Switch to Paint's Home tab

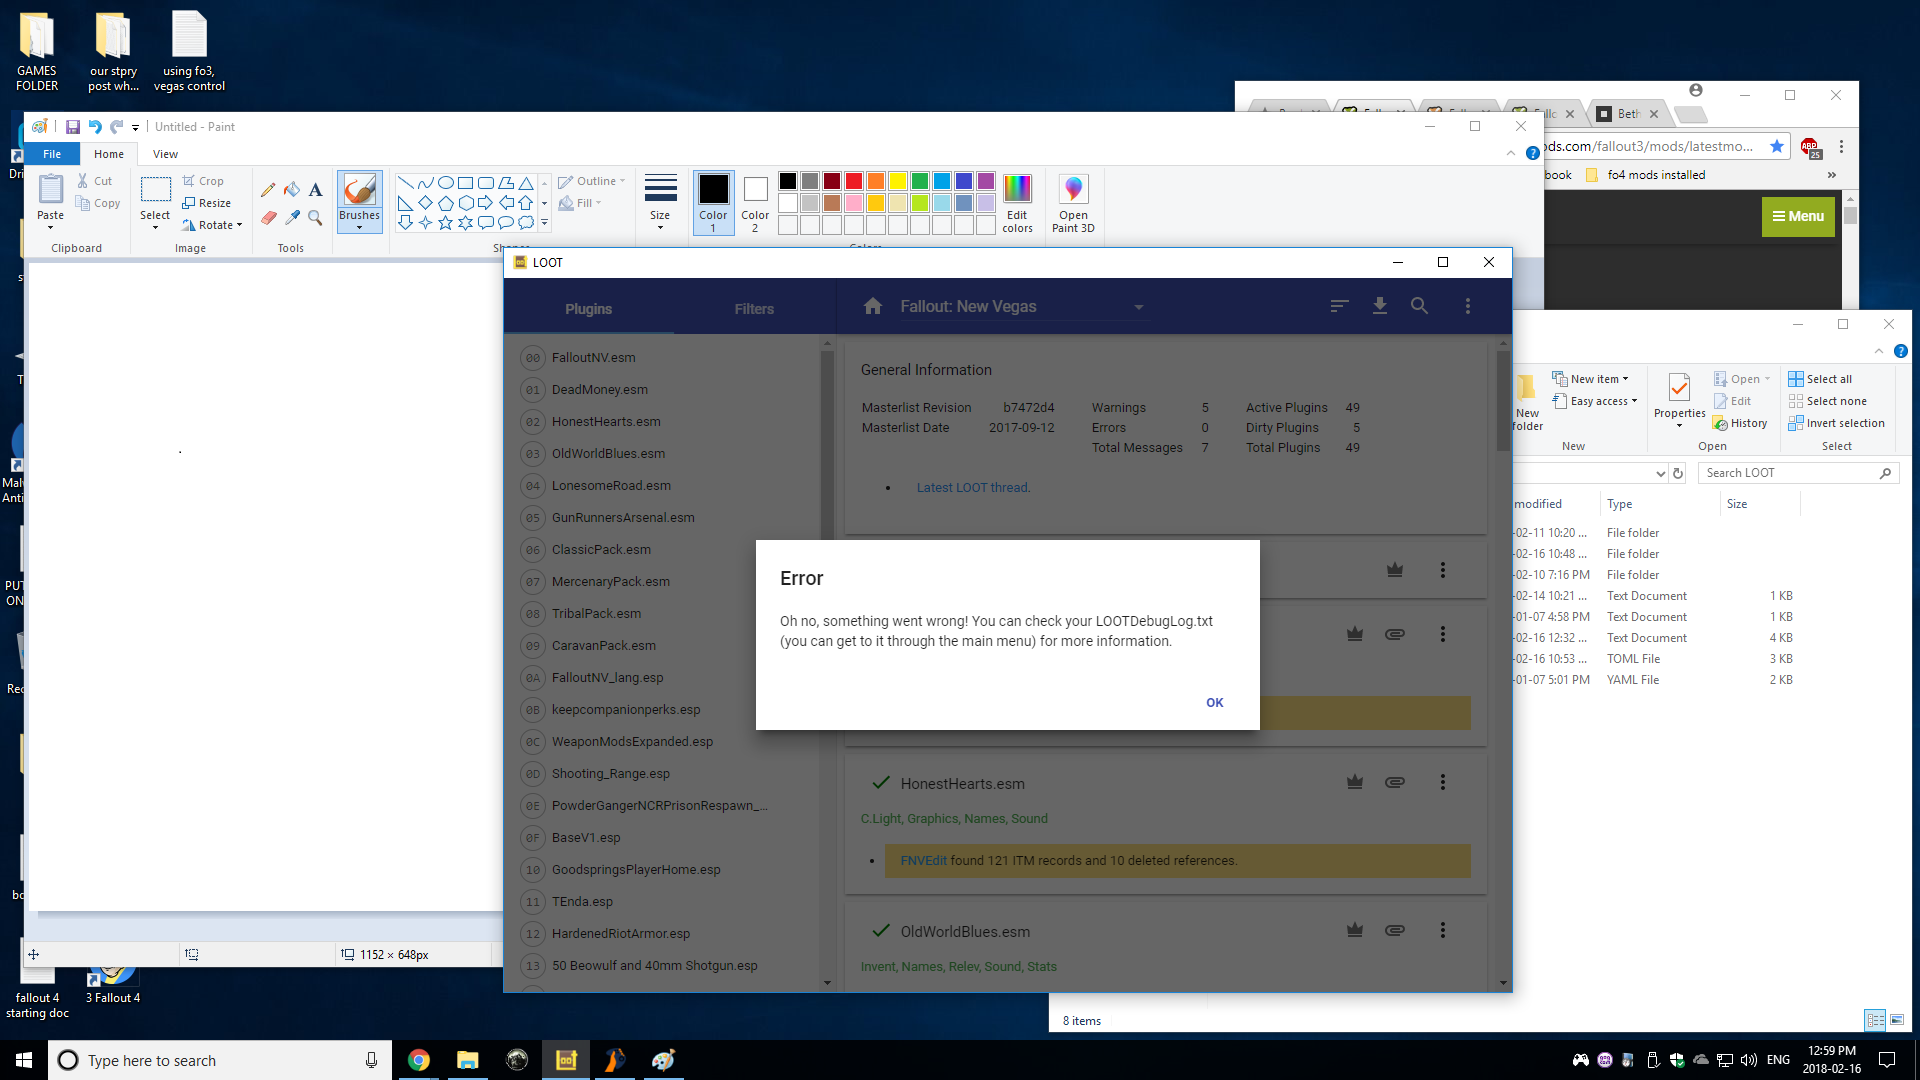tap(109, 154)
